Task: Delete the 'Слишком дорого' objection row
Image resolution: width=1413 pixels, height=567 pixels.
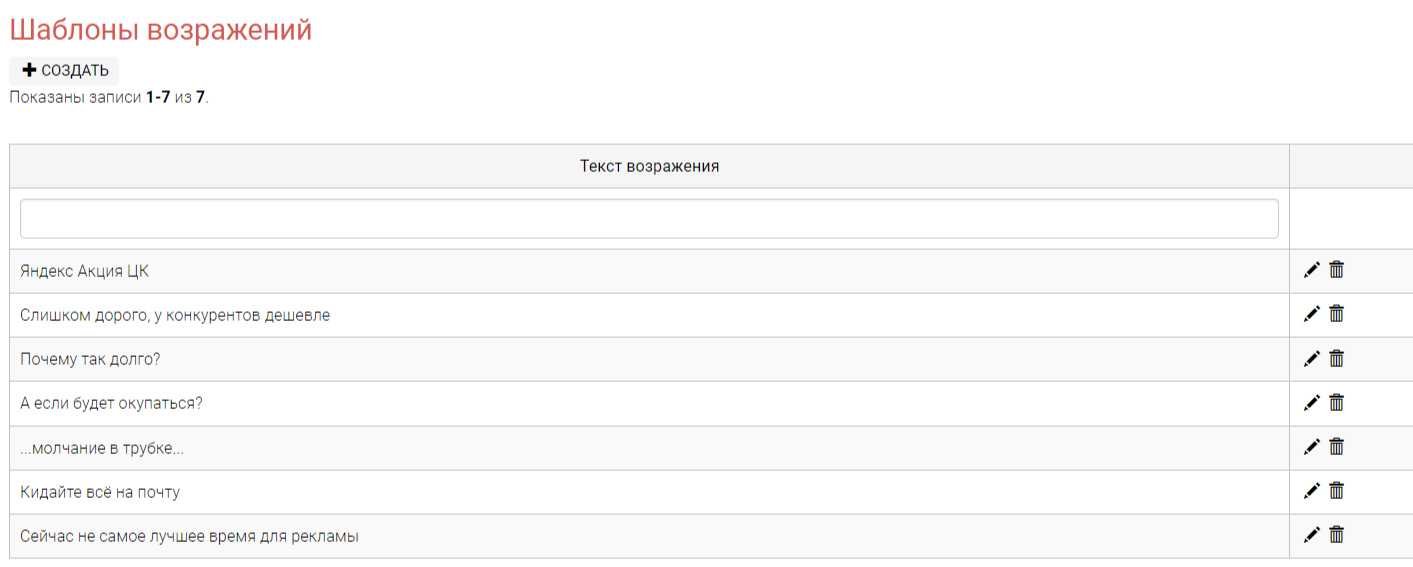Action: [x=1337, y=314]
